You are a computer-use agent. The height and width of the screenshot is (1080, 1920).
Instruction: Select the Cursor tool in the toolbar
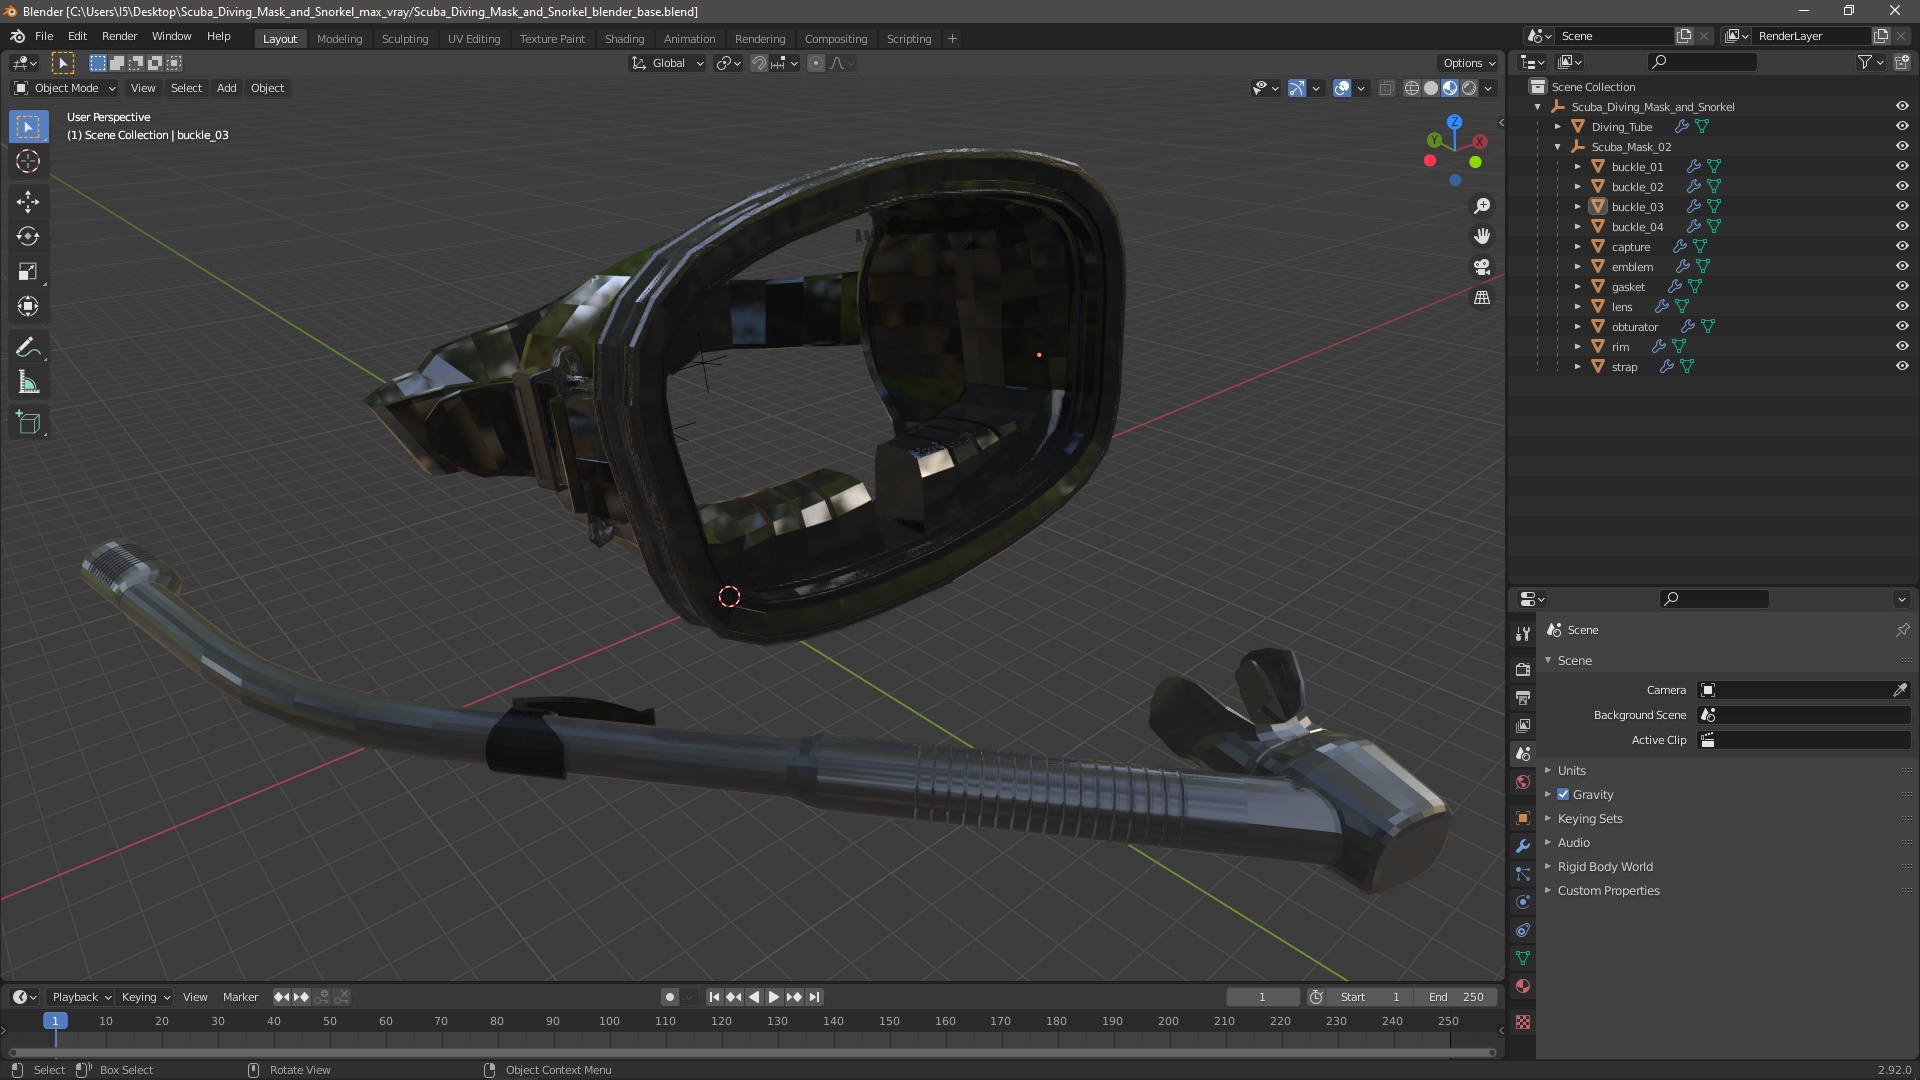point(28,161)
